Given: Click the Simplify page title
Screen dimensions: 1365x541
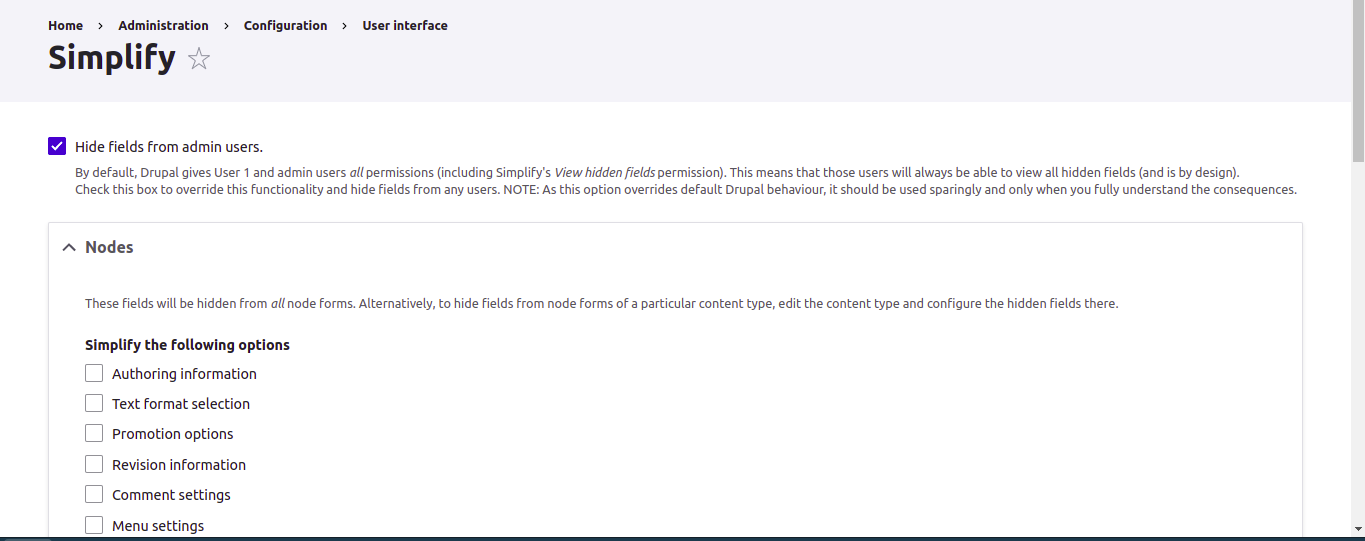Looking at the screenshot, I should (x=112, y=58).
